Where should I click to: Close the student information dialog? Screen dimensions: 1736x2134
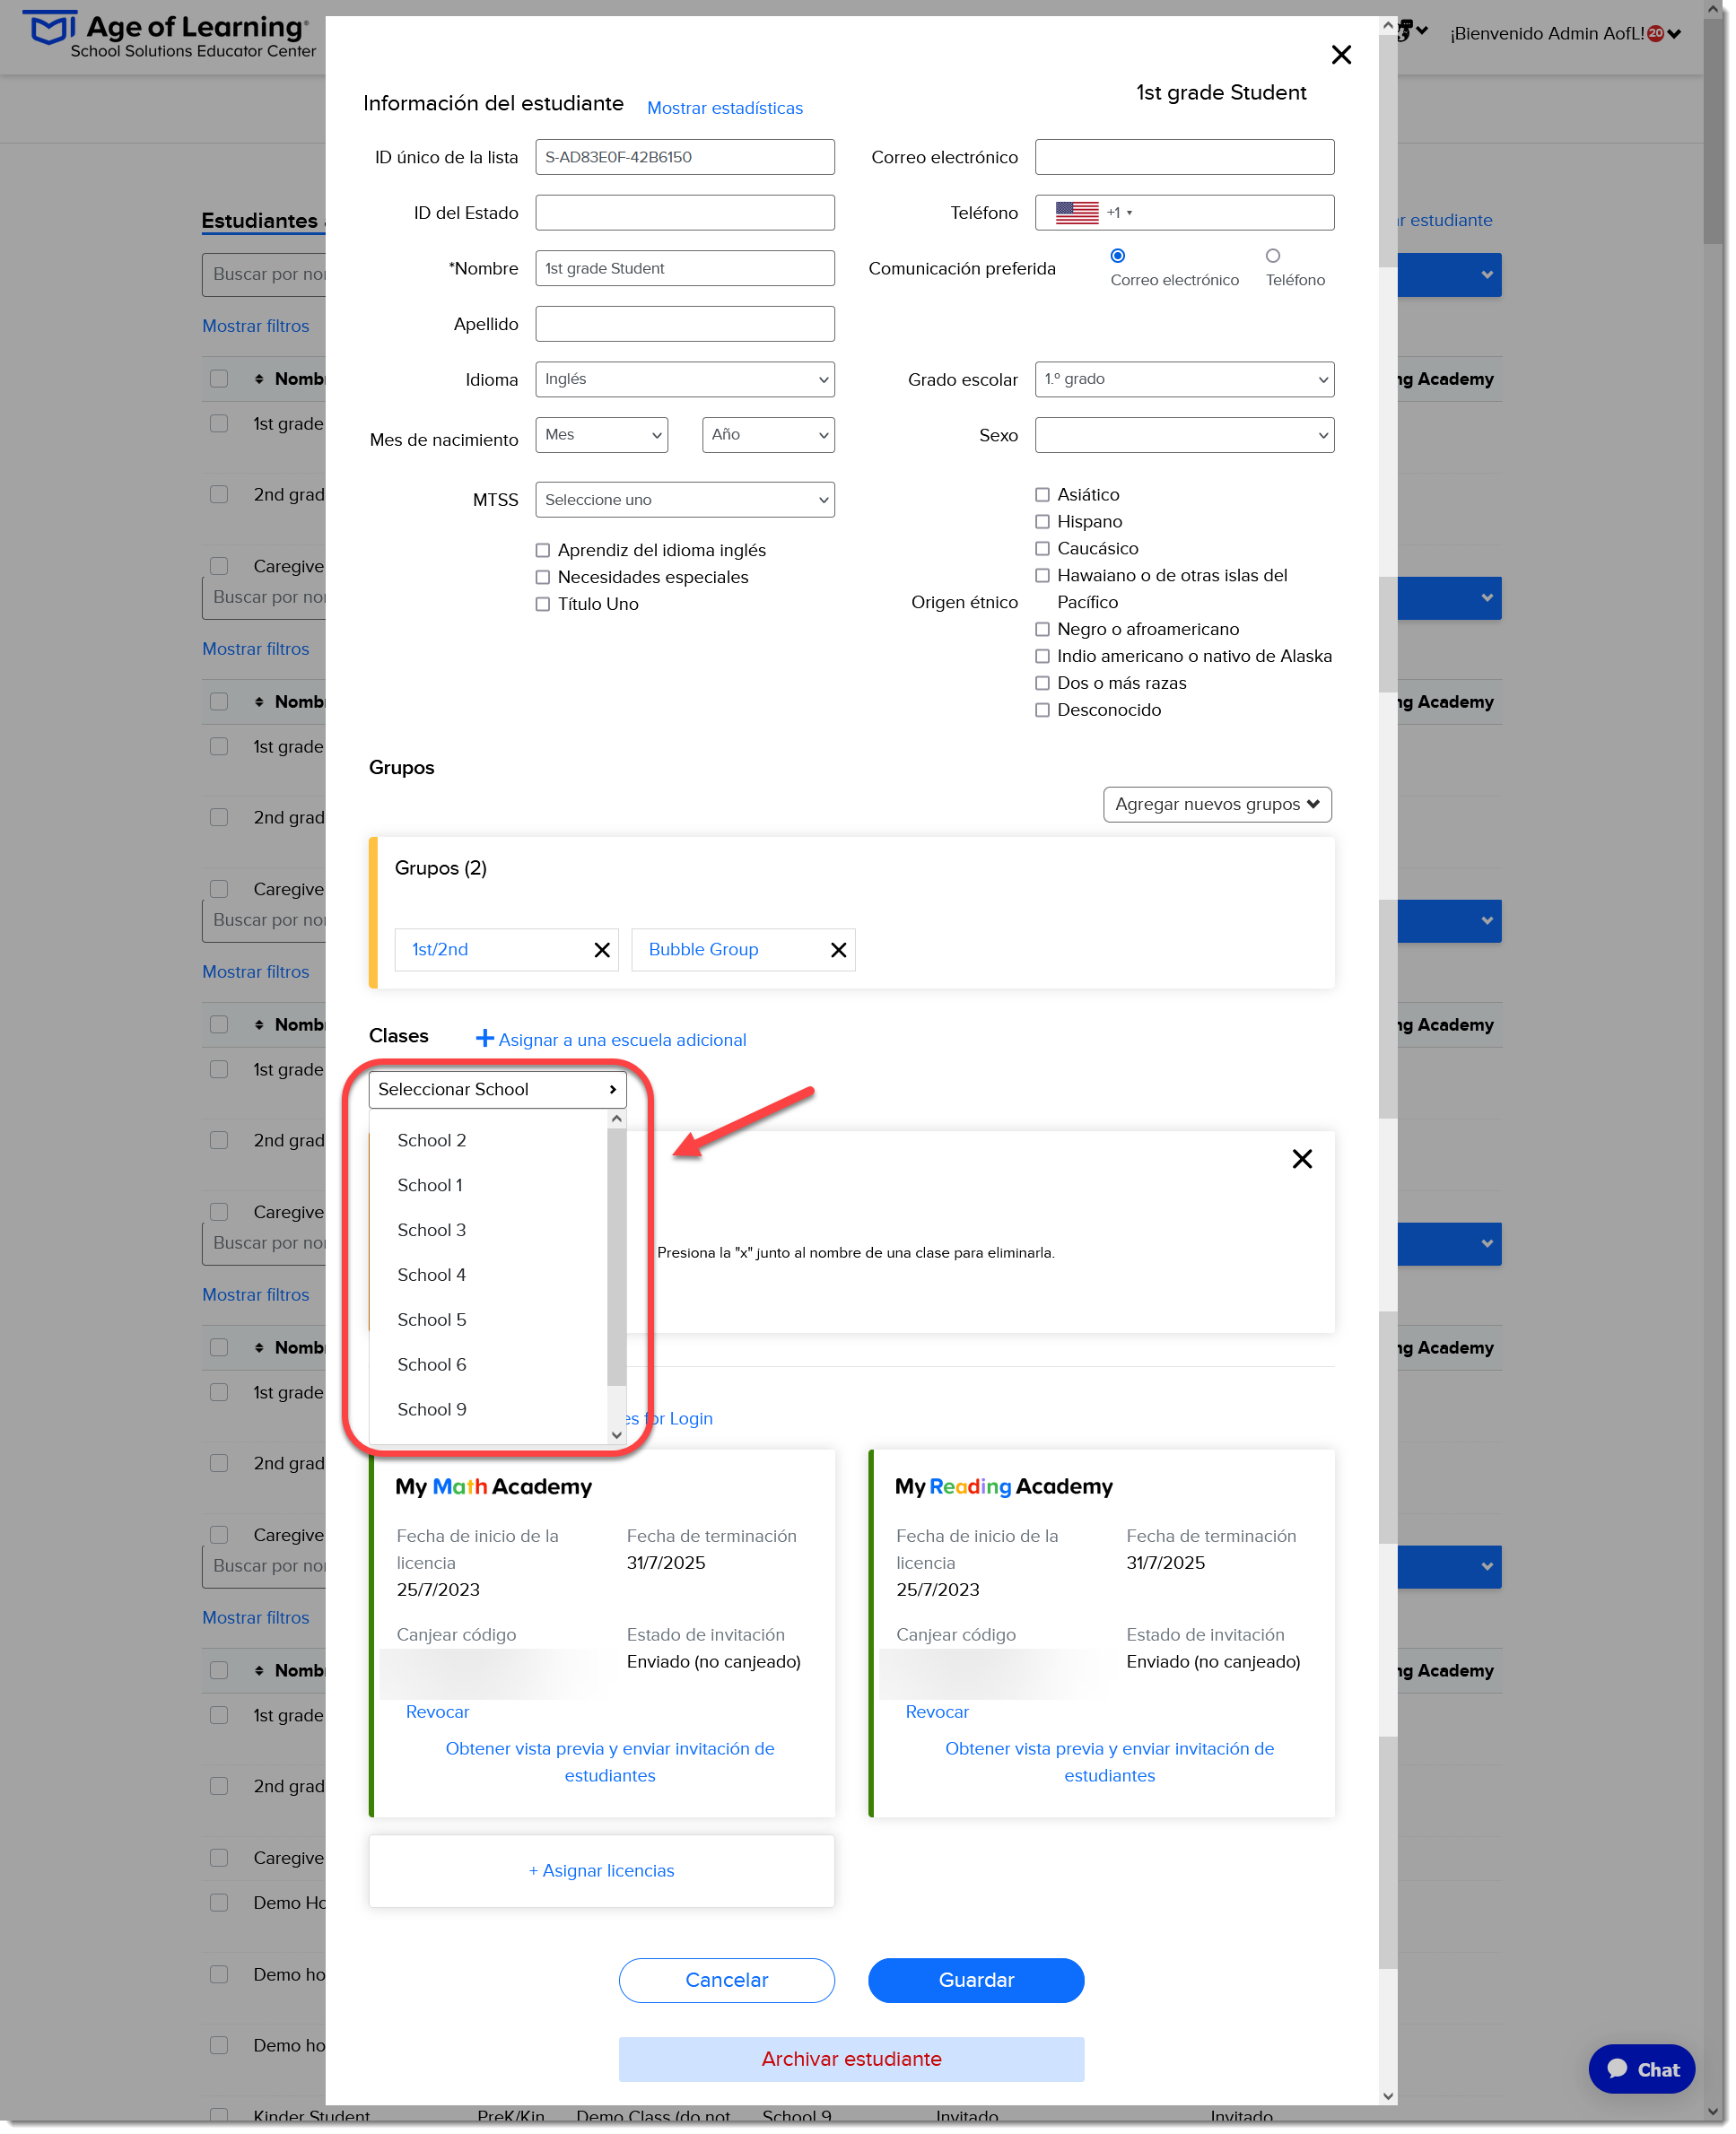1341,55
